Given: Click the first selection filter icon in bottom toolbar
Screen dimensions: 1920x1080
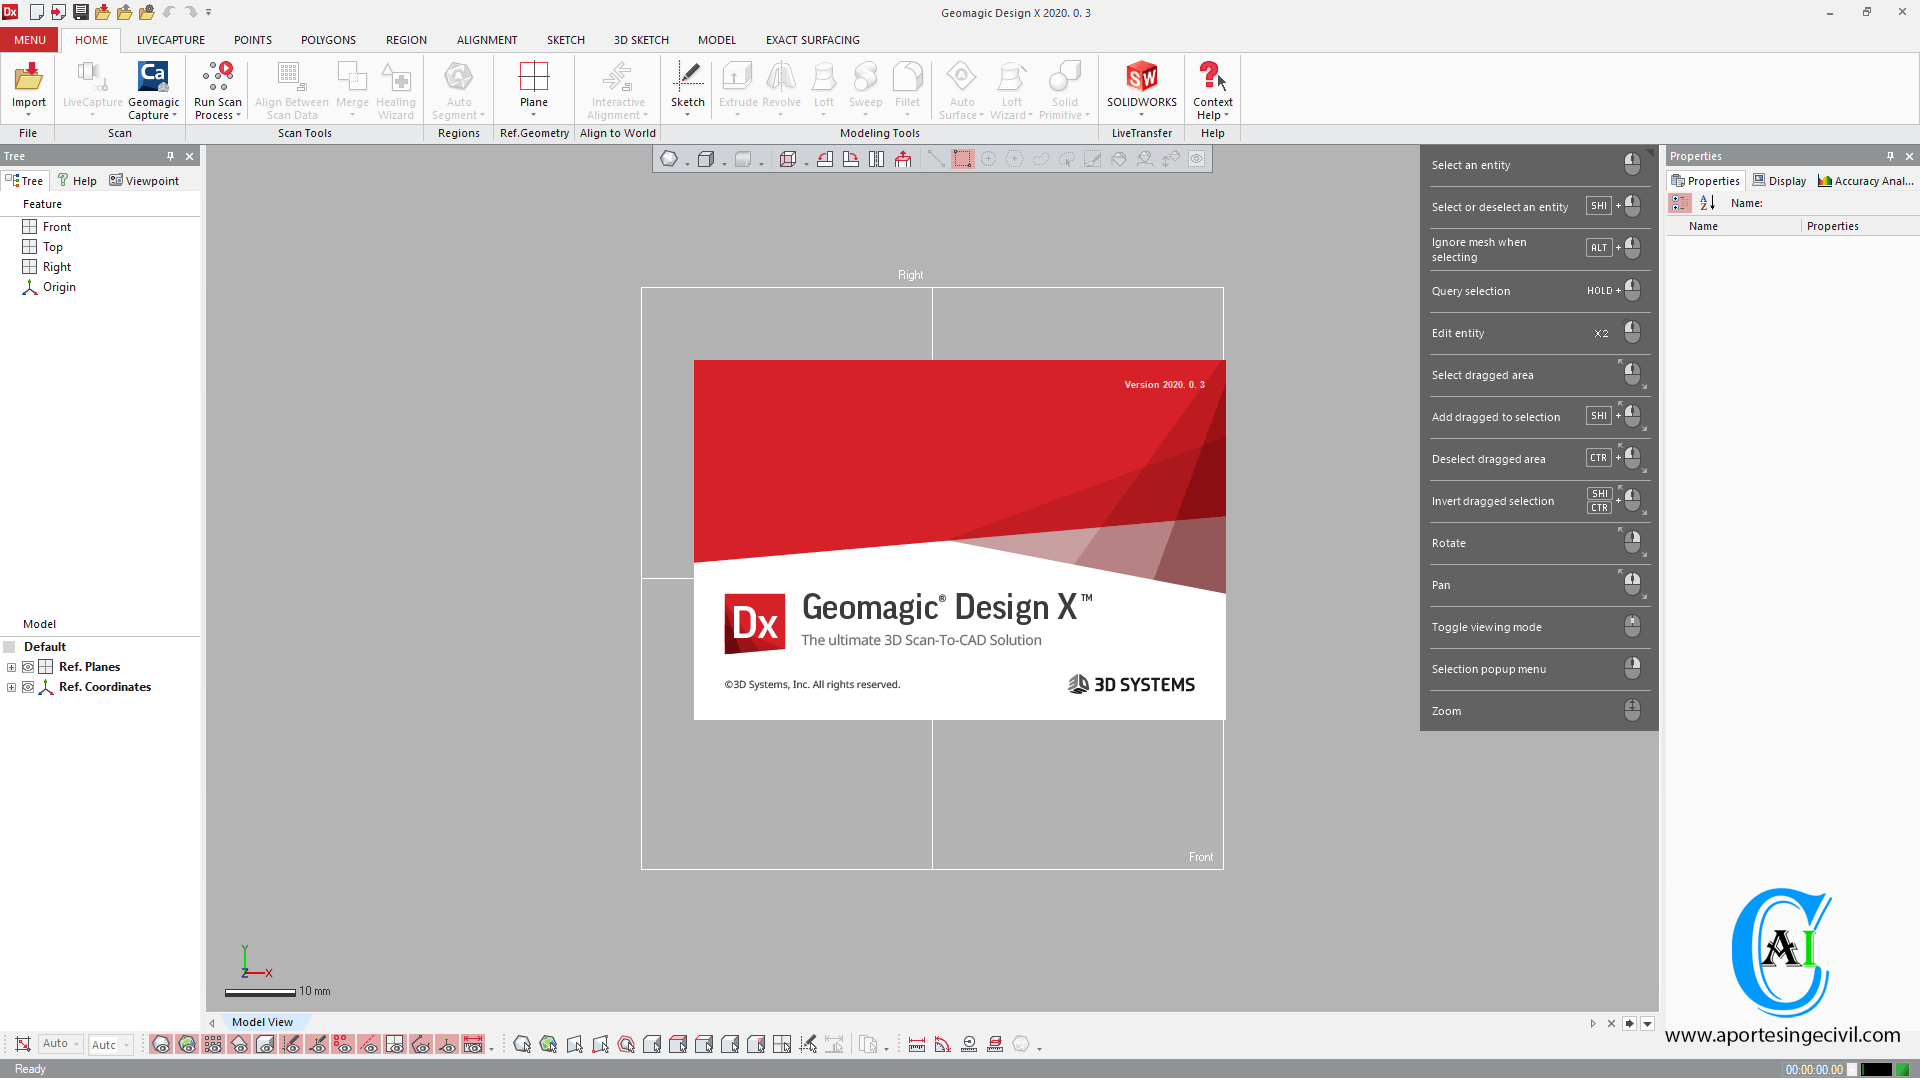Looking at the screenshot, I should (x=522, y=1045).
